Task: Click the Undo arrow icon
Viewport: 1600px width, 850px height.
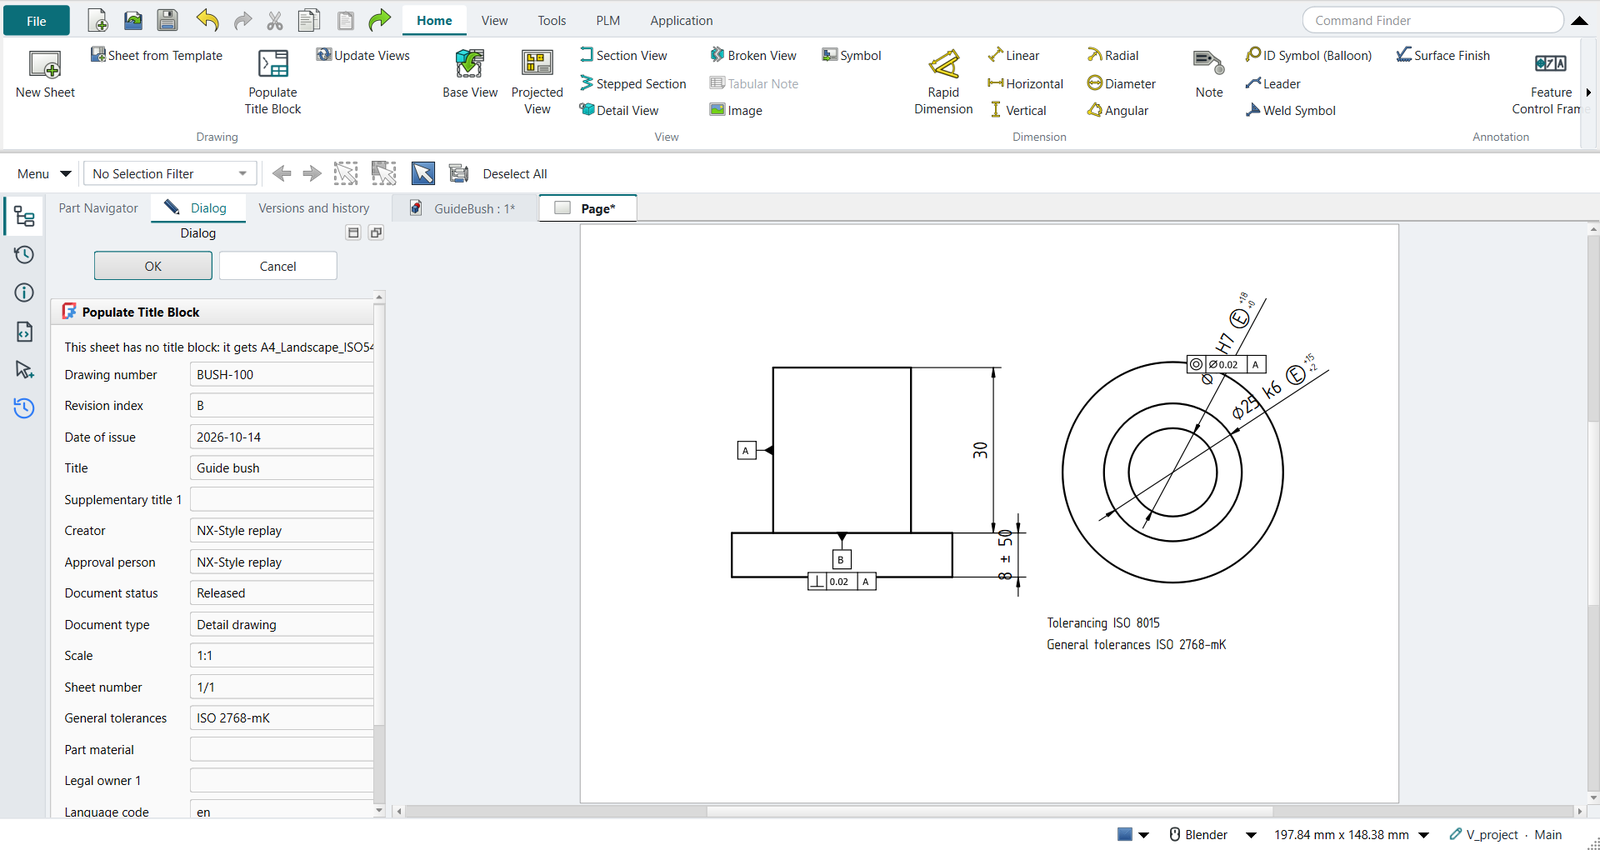Action: [207, 20]
